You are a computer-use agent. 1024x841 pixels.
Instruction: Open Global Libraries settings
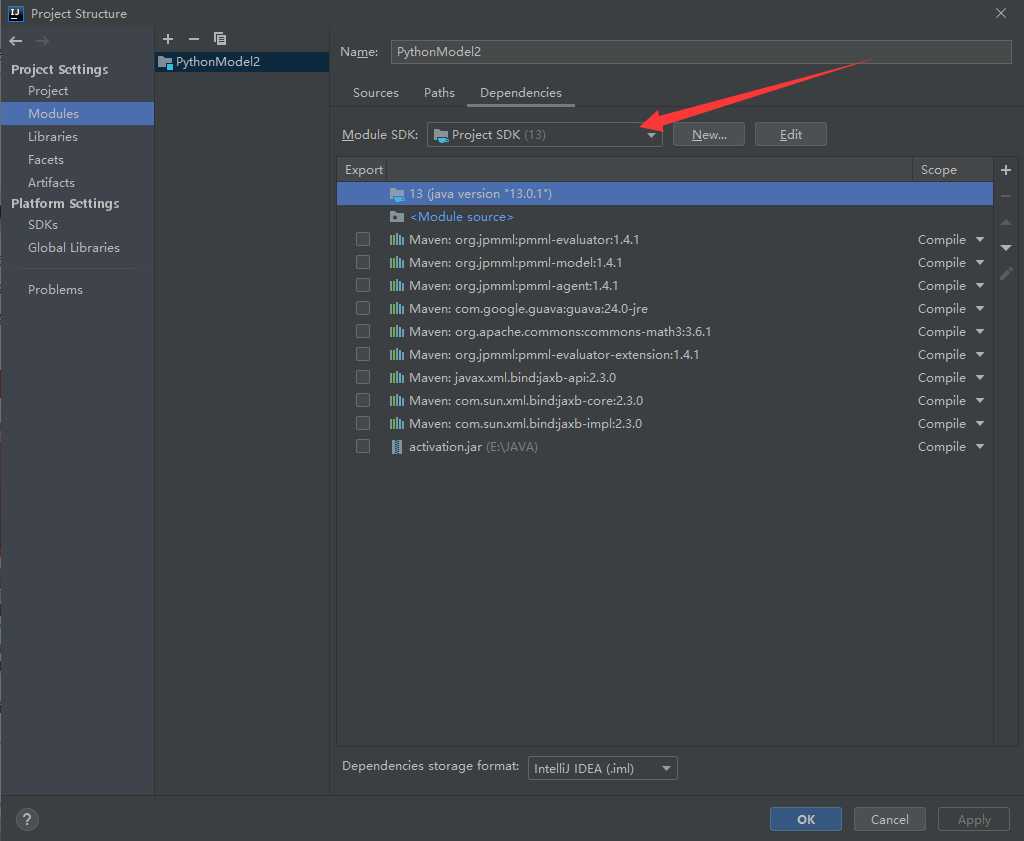click(73, 247)
